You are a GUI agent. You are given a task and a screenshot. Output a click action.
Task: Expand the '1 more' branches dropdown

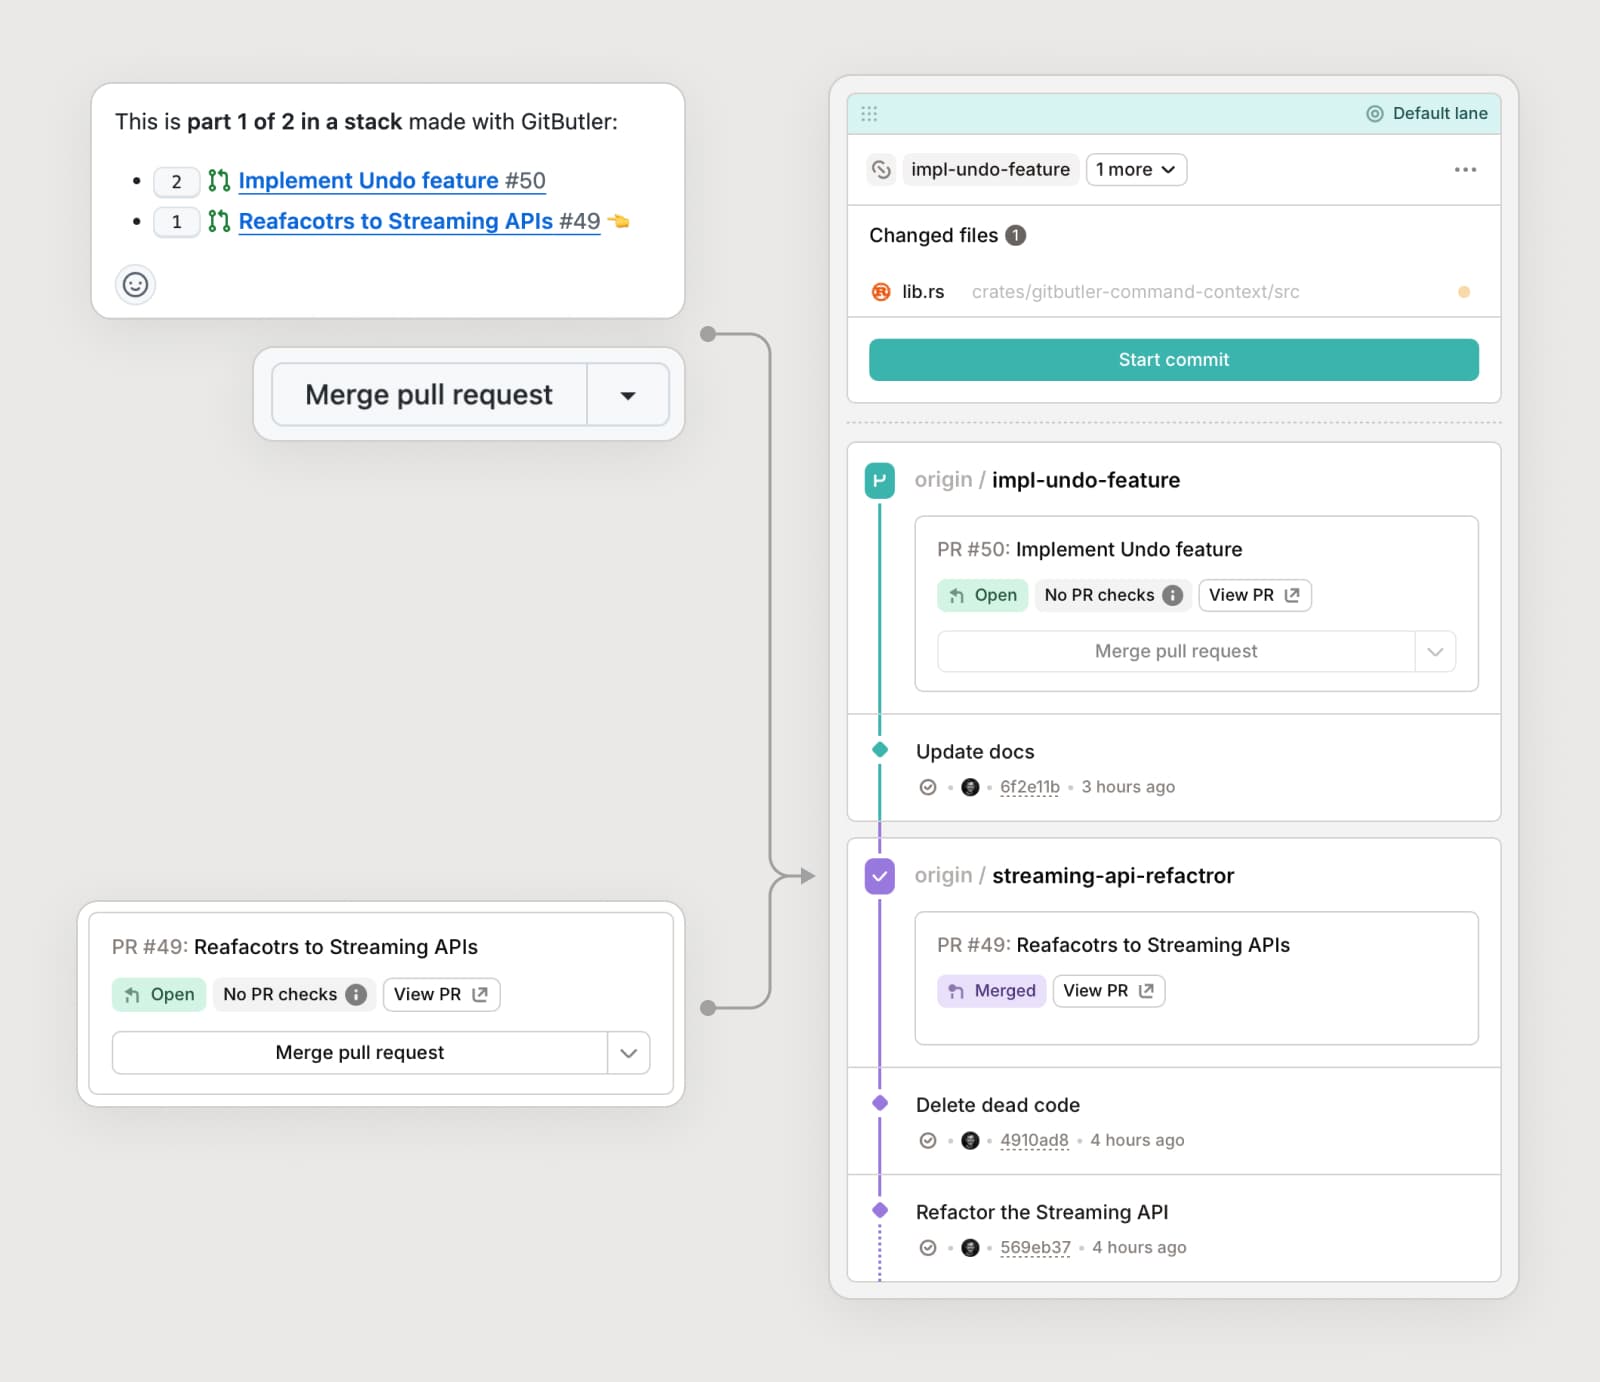[x=1136, y=170]
